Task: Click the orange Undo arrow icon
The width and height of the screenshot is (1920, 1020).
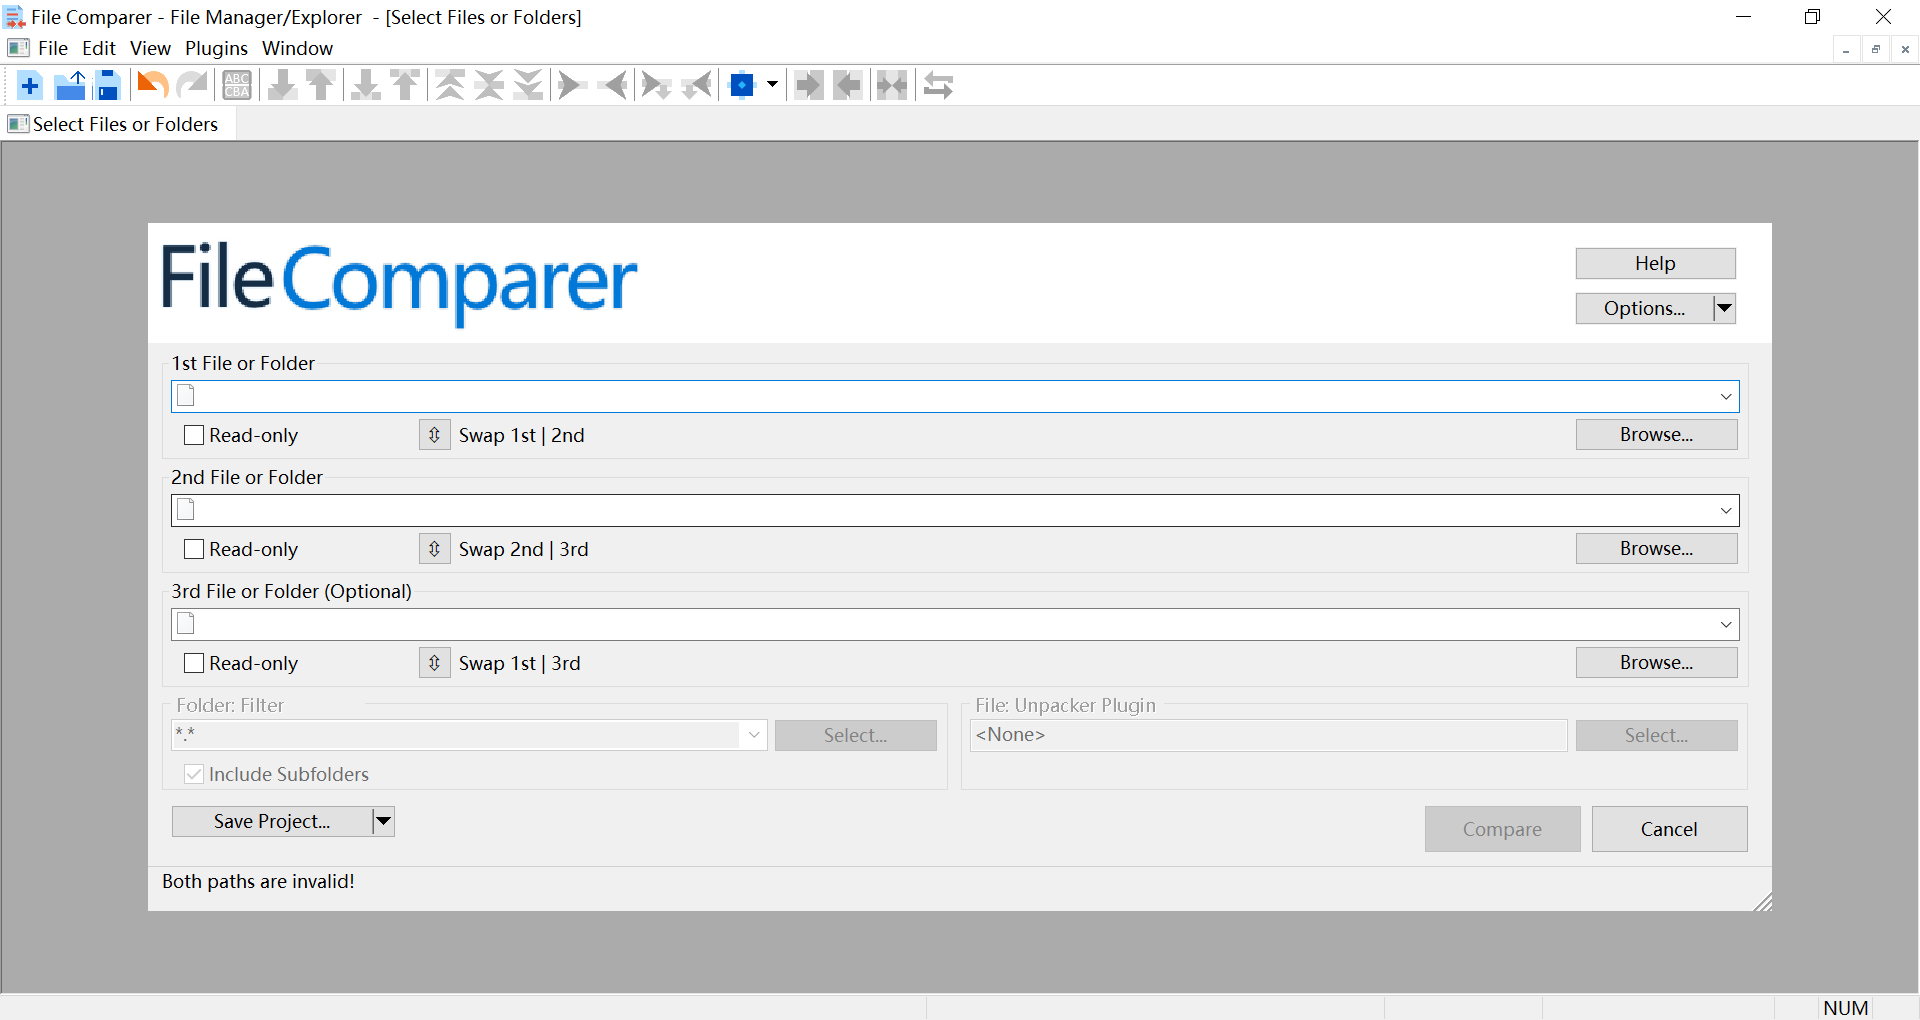Action: click(x=152, y=86)
